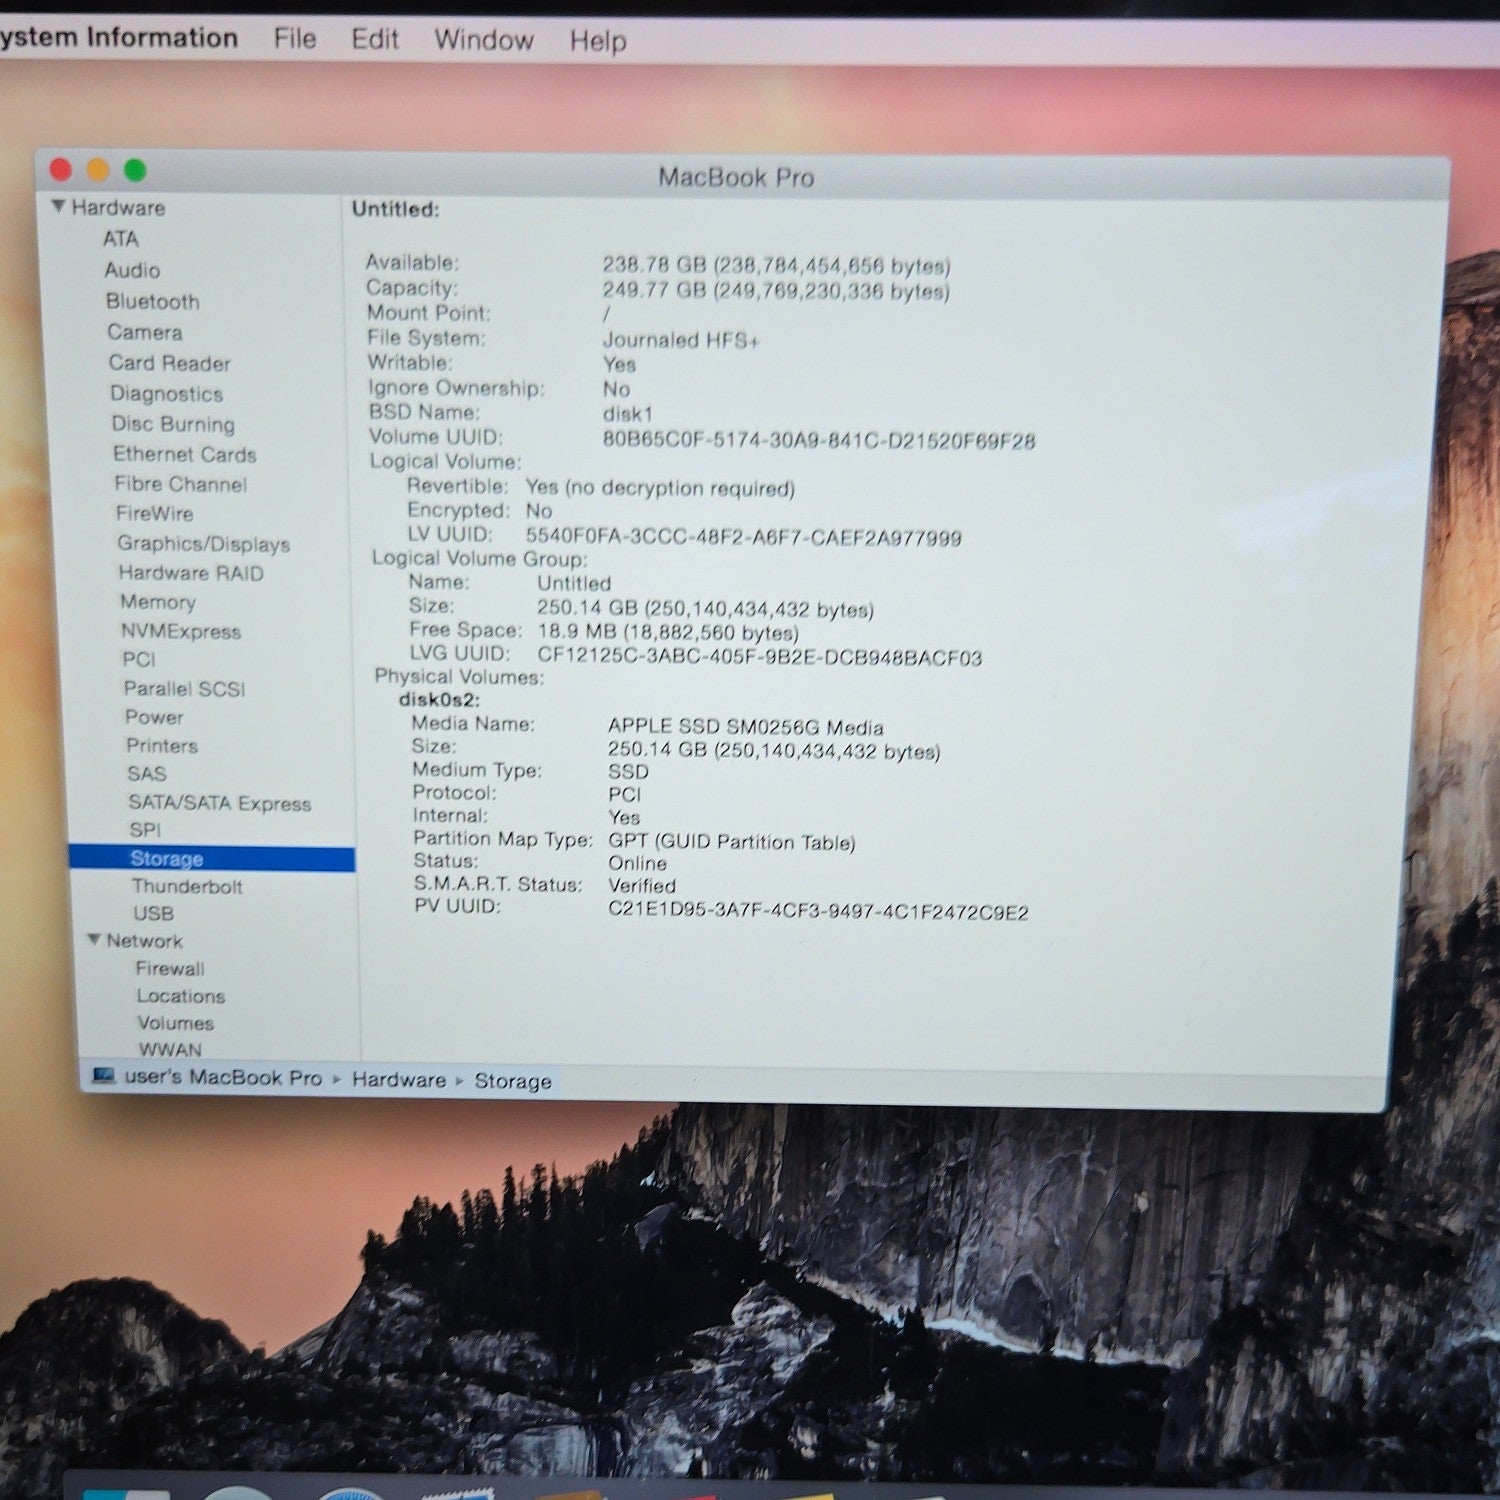Click the PV UUID starting with C21E1D95

[x=819, y=912]
